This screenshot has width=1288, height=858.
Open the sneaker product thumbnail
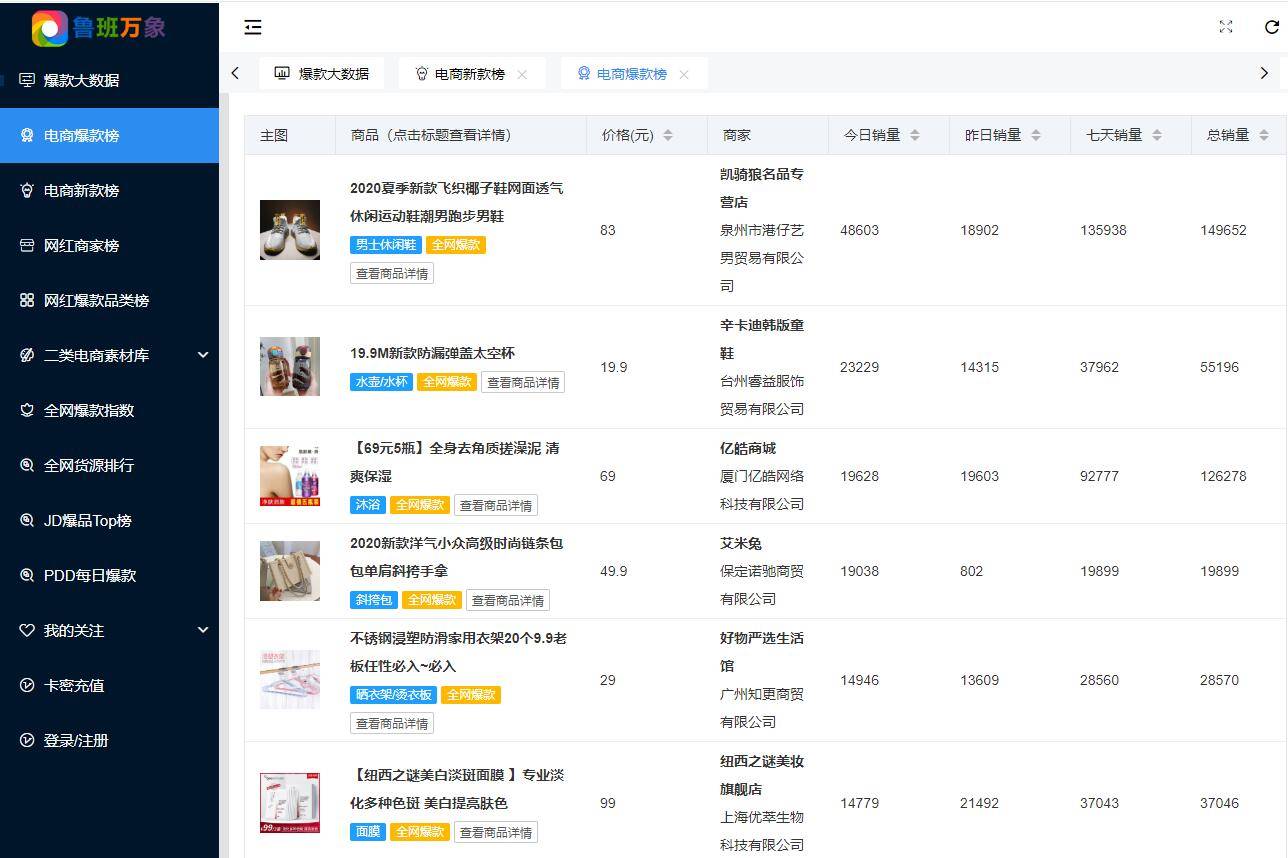[x=290, y=230]
